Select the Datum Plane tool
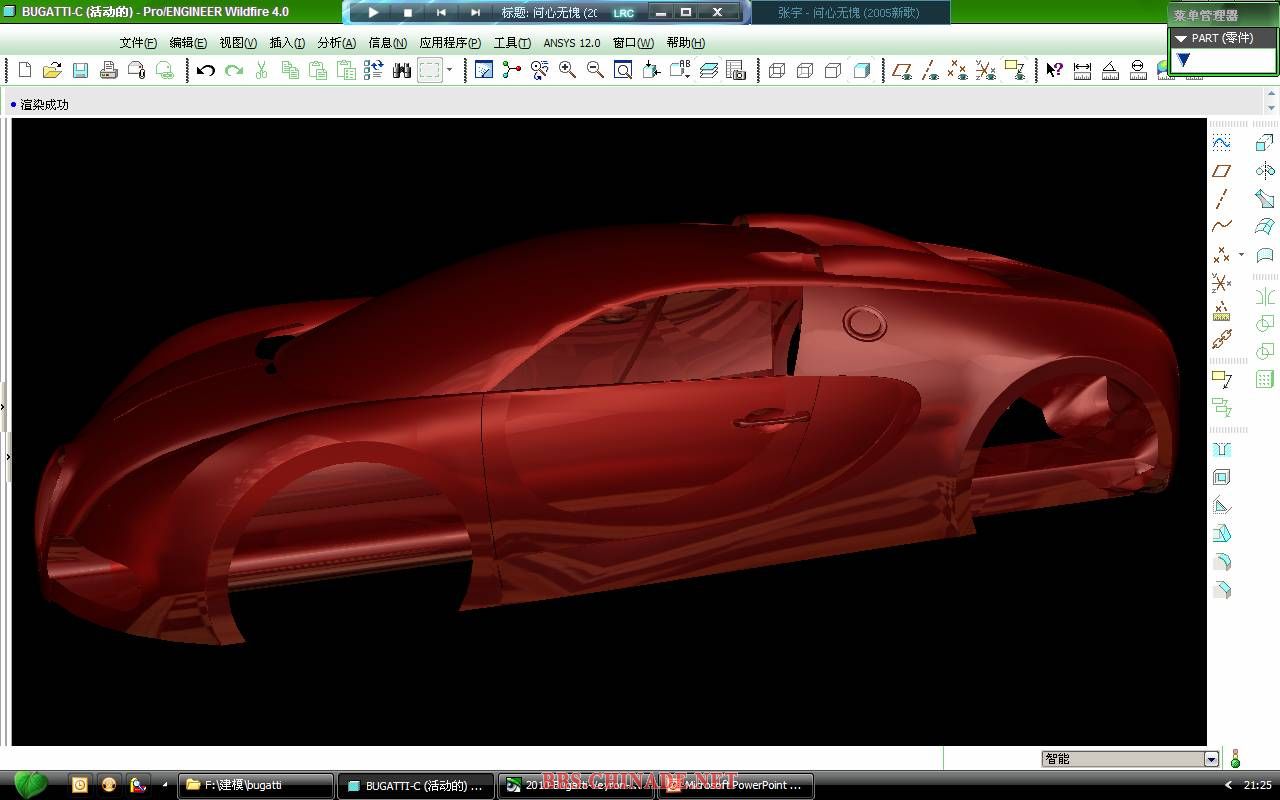Image resolution: width=1280 pixels, height=800 pixels. [x=1221, y=171]
